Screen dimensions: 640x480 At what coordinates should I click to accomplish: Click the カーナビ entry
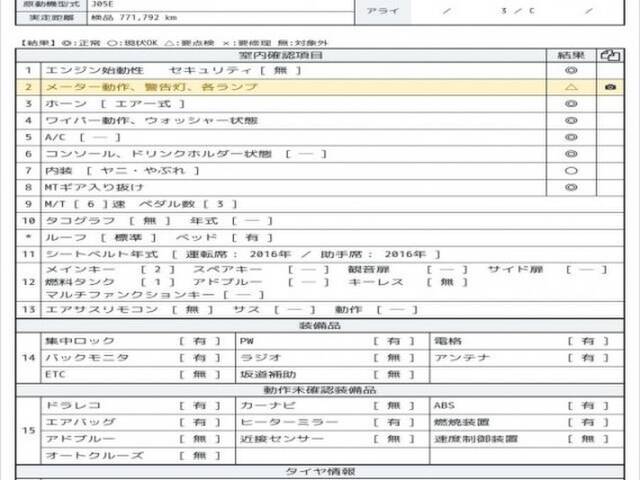coord(333,406)
